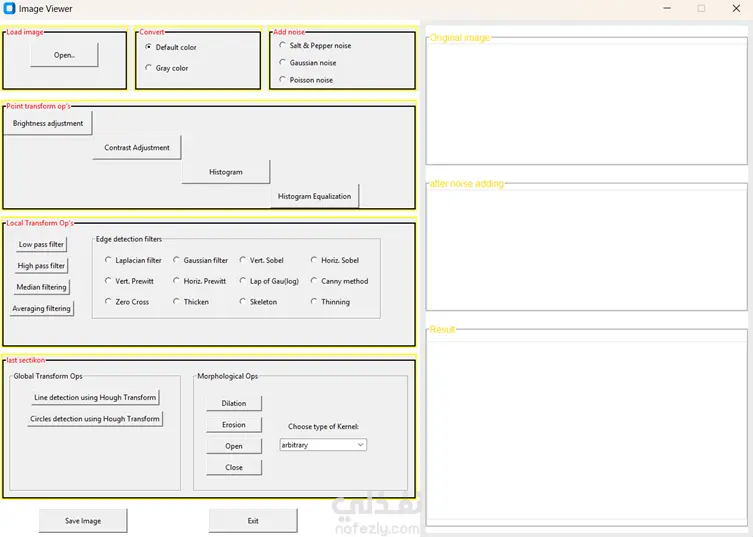Run Line detection using Hough Transform
Screen dimensions: 753x537
(x=95, y=397)
